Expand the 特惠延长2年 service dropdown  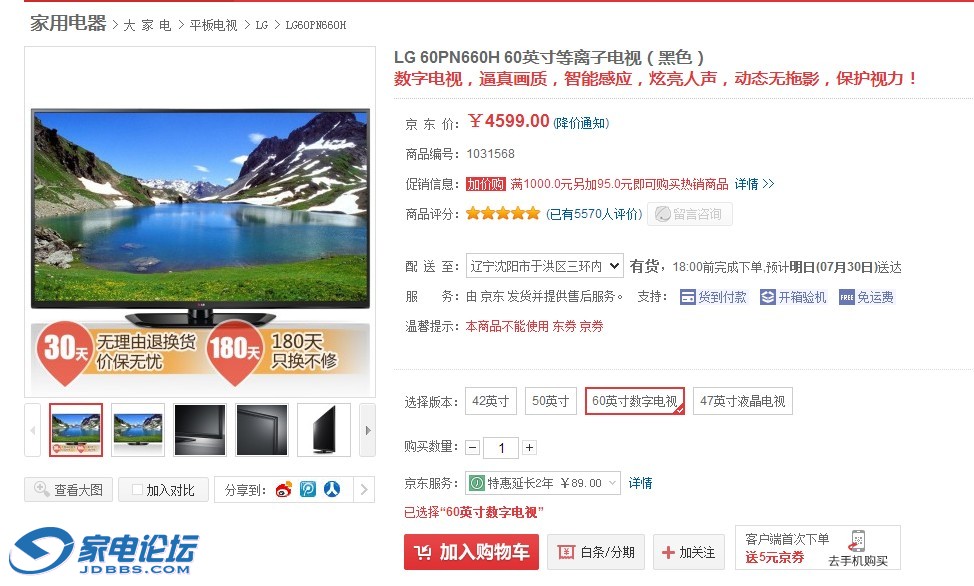[x=543, y=483]
